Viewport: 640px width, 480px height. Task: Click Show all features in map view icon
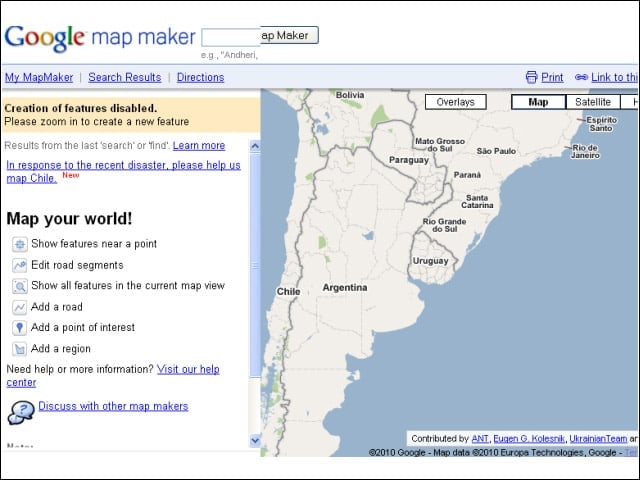point(20,286)
